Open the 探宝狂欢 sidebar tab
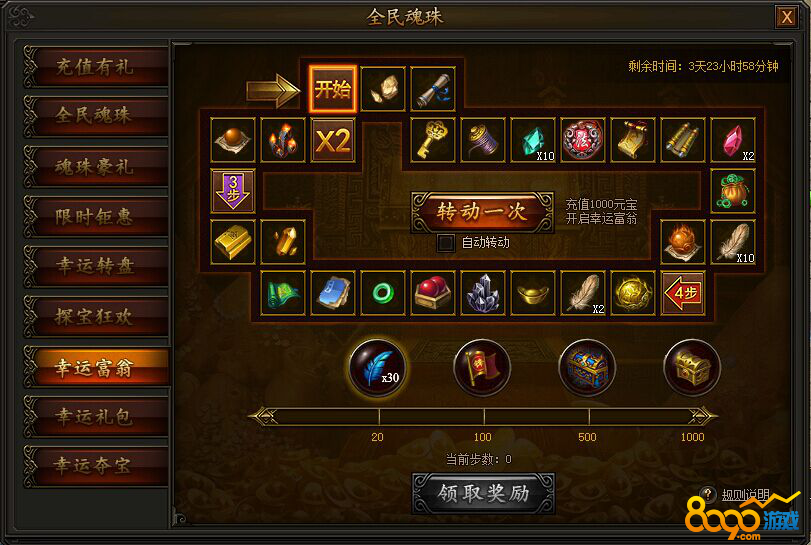 tap(96, 316)
